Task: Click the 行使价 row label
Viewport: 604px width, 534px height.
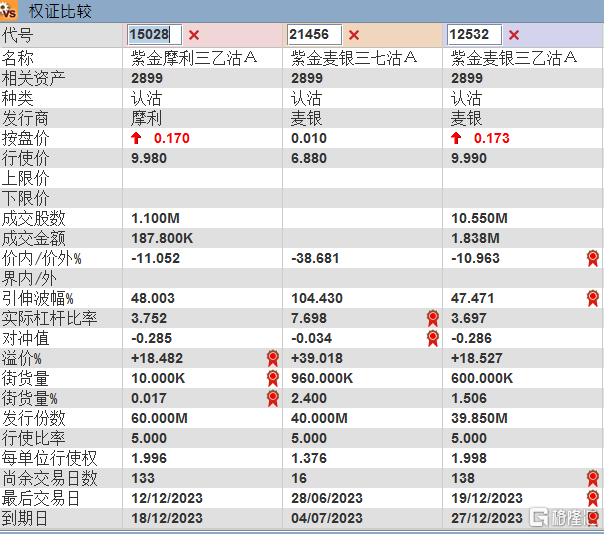Action: pyautogui.click(x=25, y=159)
